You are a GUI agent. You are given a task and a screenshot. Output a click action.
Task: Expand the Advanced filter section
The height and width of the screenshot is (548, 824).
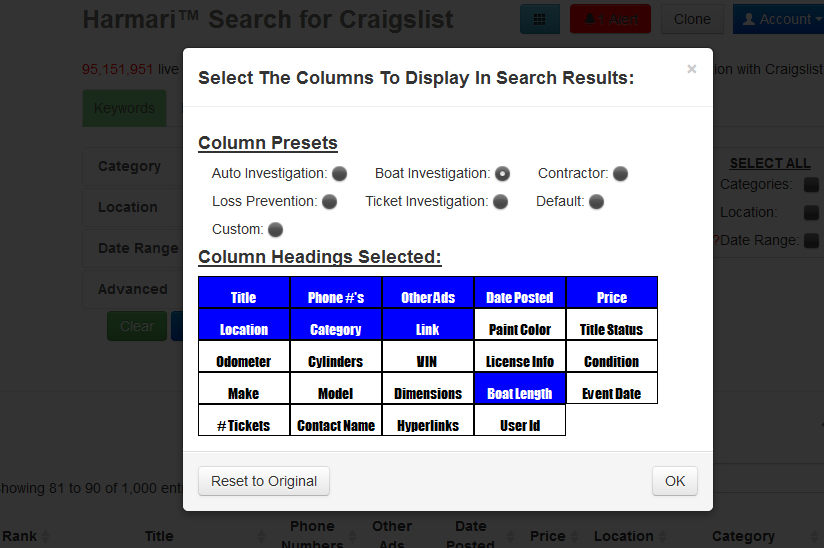click(x=132, y=289)
